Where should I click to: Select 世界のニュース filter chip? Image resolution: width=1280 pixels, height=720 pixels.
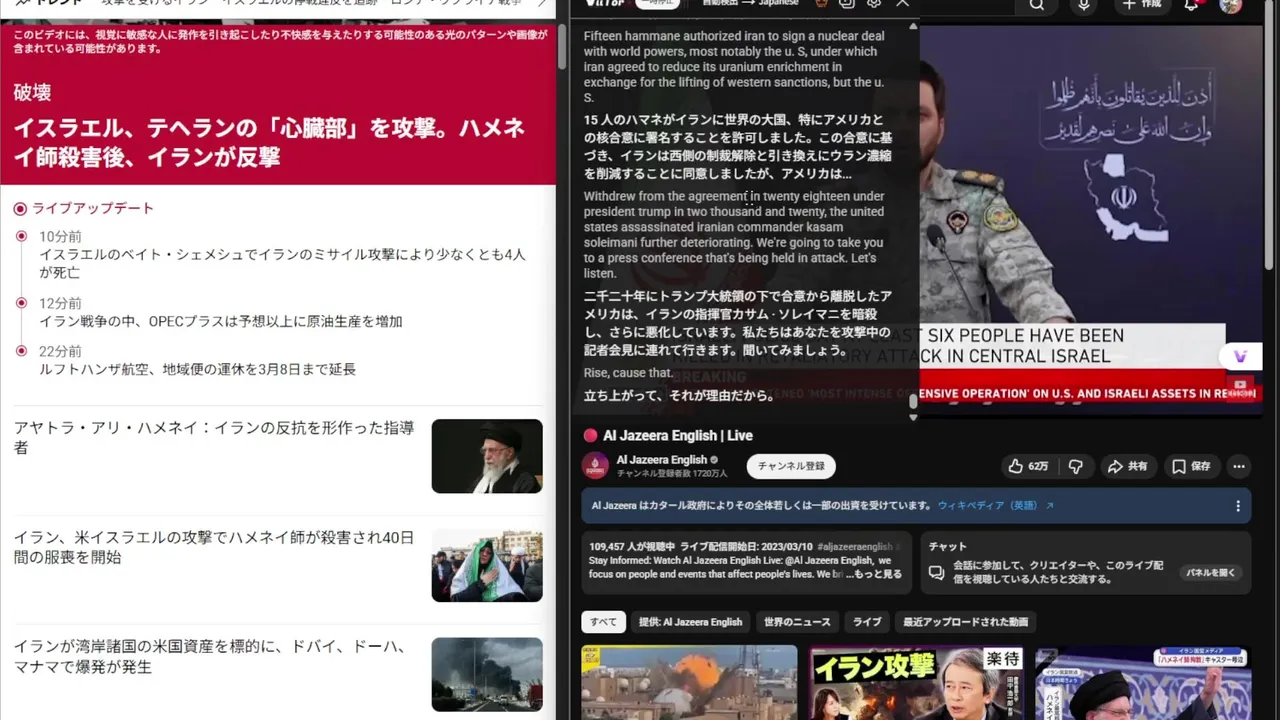(x=797, y=622)
